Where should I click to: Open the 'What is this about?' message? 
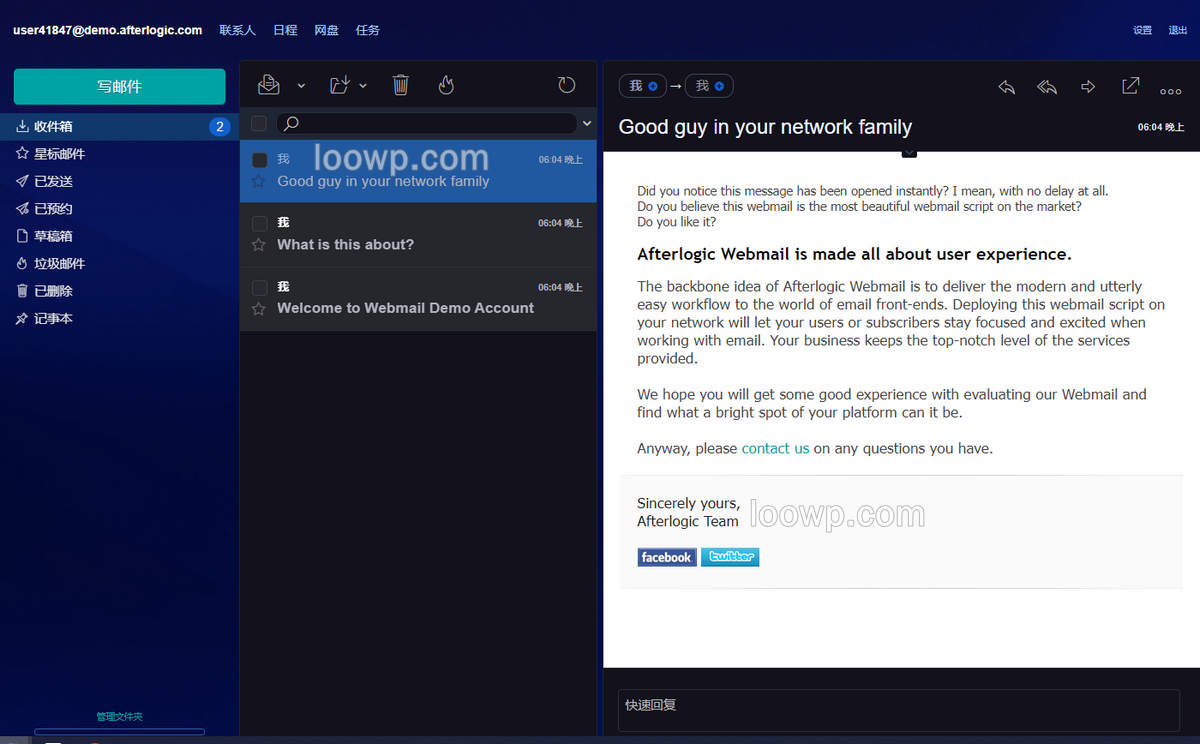coord(418,235)
